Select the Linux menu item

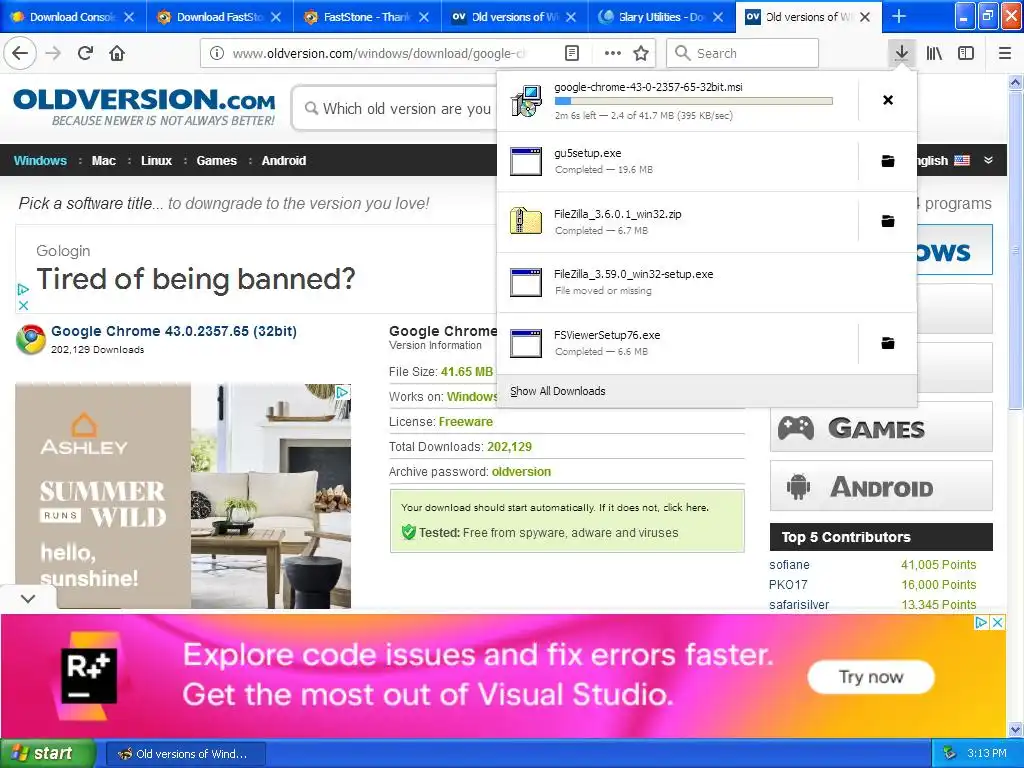[156, 161]
